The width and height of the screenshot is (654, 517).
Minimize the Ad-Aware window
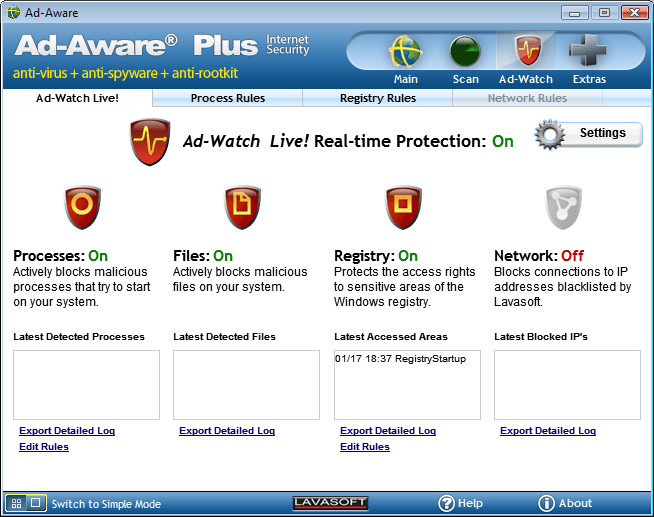575,13
